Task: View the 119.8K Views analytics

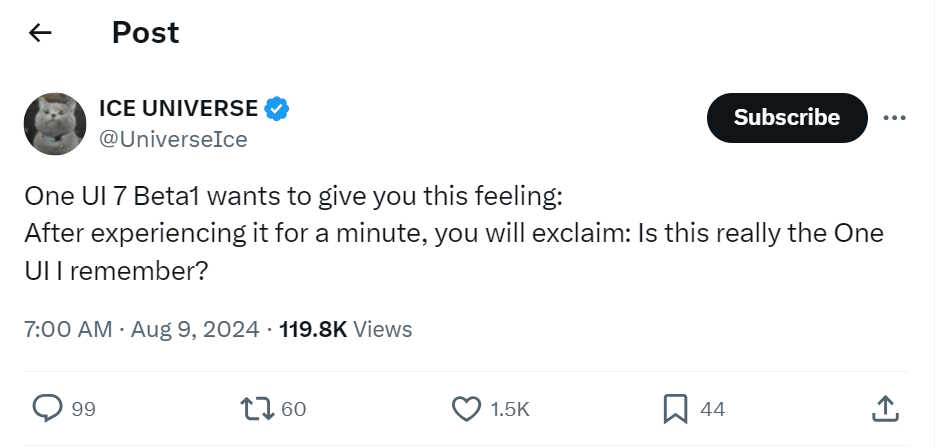Action: pos(345,329)
